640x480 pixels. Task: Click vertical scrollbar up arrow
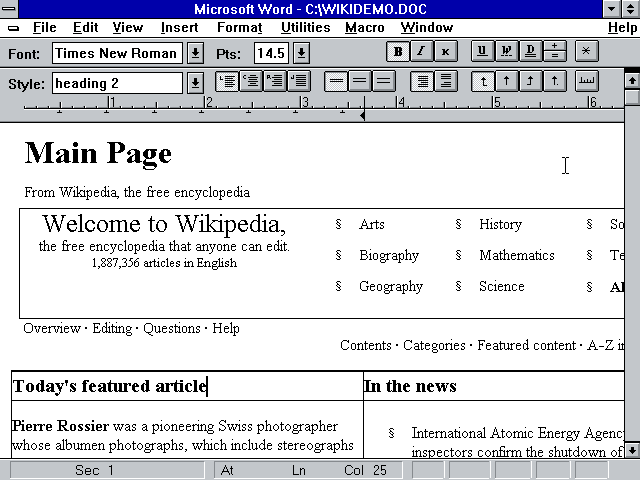[x=632, y=80]
